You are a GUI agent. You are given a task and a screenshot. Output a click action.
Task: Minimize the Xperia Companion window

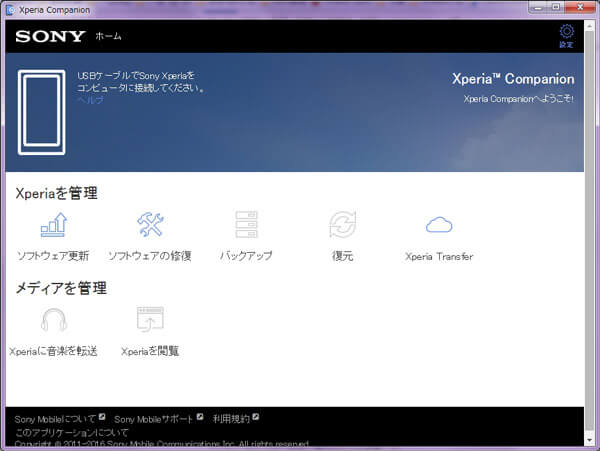click(538, 8)
